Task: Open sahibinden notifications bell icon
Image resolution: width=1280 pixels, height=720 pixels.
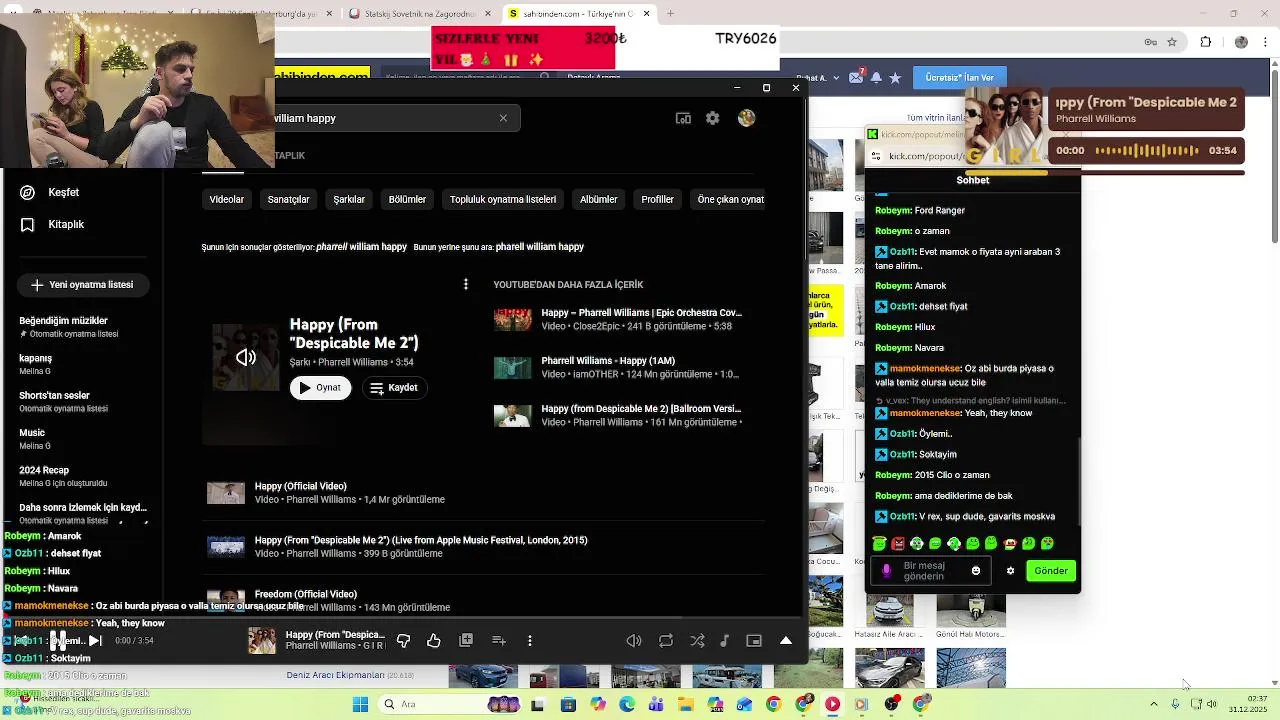Action: point(876,77)
